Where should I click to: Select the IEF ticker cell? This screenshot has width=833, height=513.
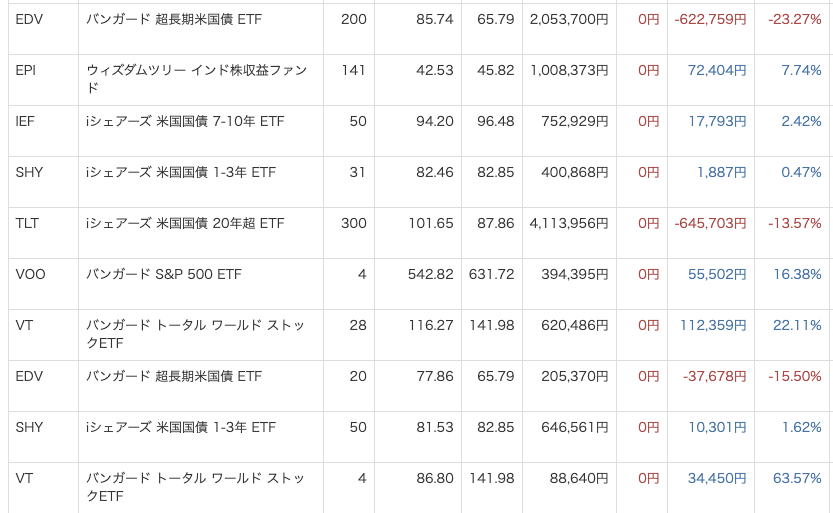pos(26,121)
